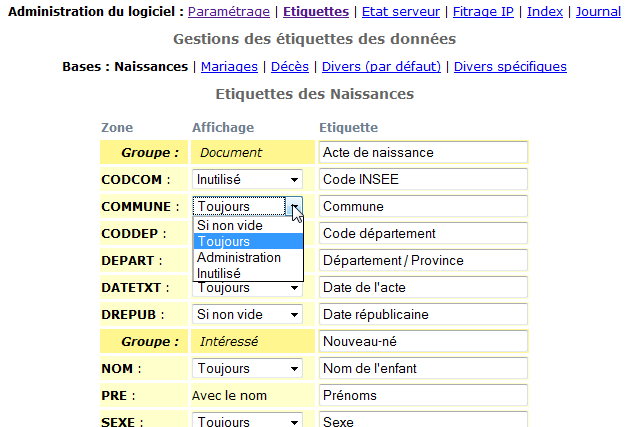
Task: Click the Index admin link
Action: [545, 12]
